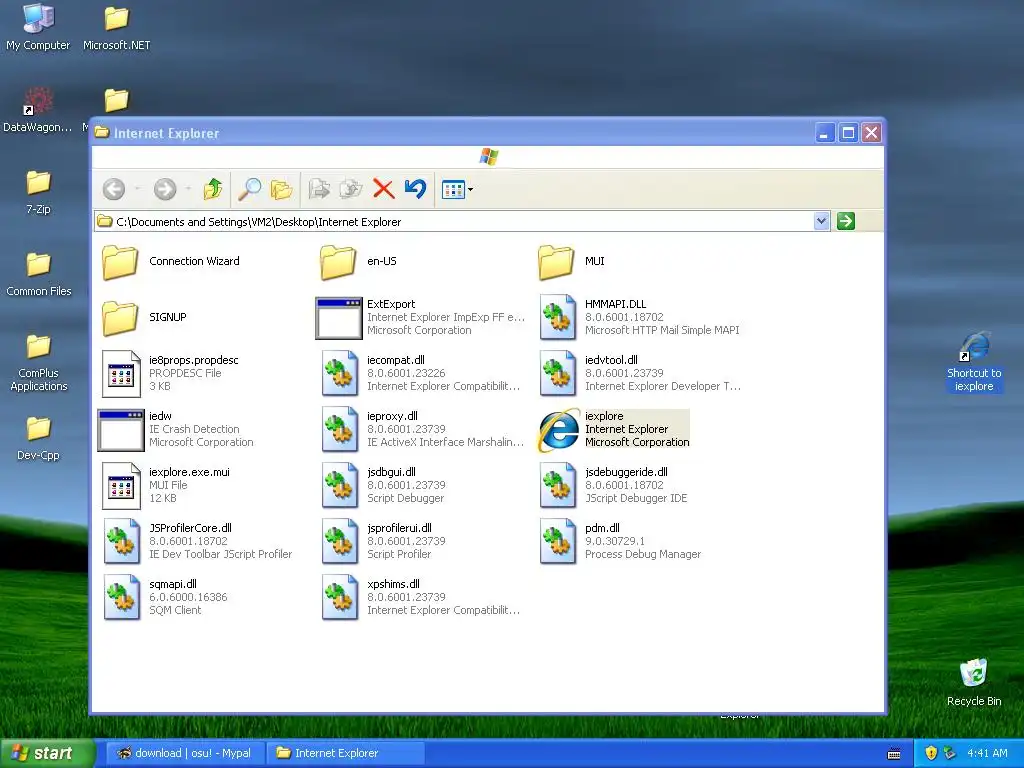Image resolution: width=1024 pixels, height=768 pixels.
Task: Select the iedw crash detection file
Action: tap(176, 430)
